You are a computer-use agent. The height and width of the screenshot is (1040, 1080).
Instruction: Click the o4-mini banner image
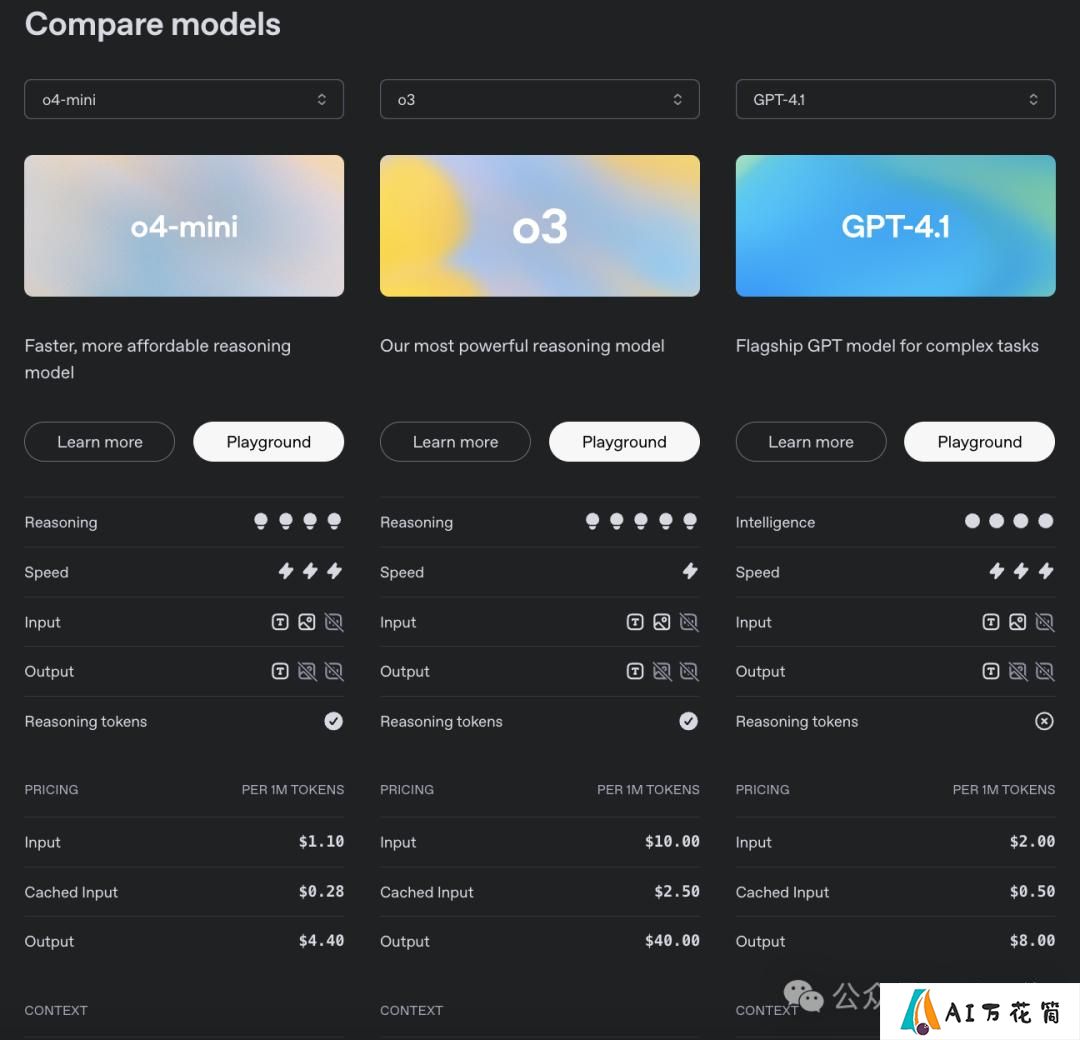184,226
